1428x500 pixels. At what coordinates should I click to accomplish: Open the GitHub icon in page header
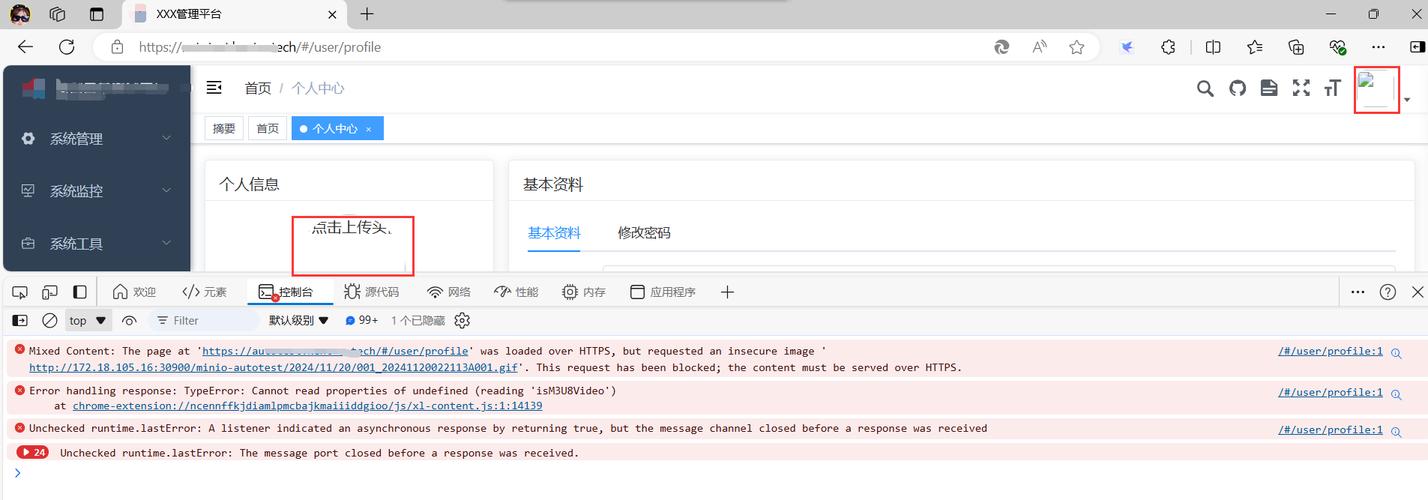click(x=1237, y=88)
